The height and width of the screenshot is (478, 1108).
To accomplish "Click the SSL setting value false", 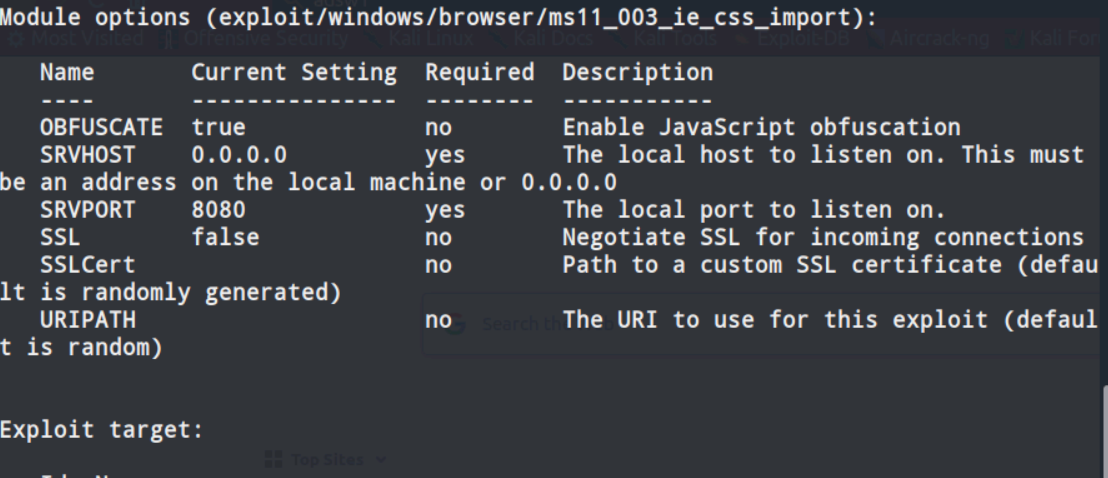I will point(225,238).
